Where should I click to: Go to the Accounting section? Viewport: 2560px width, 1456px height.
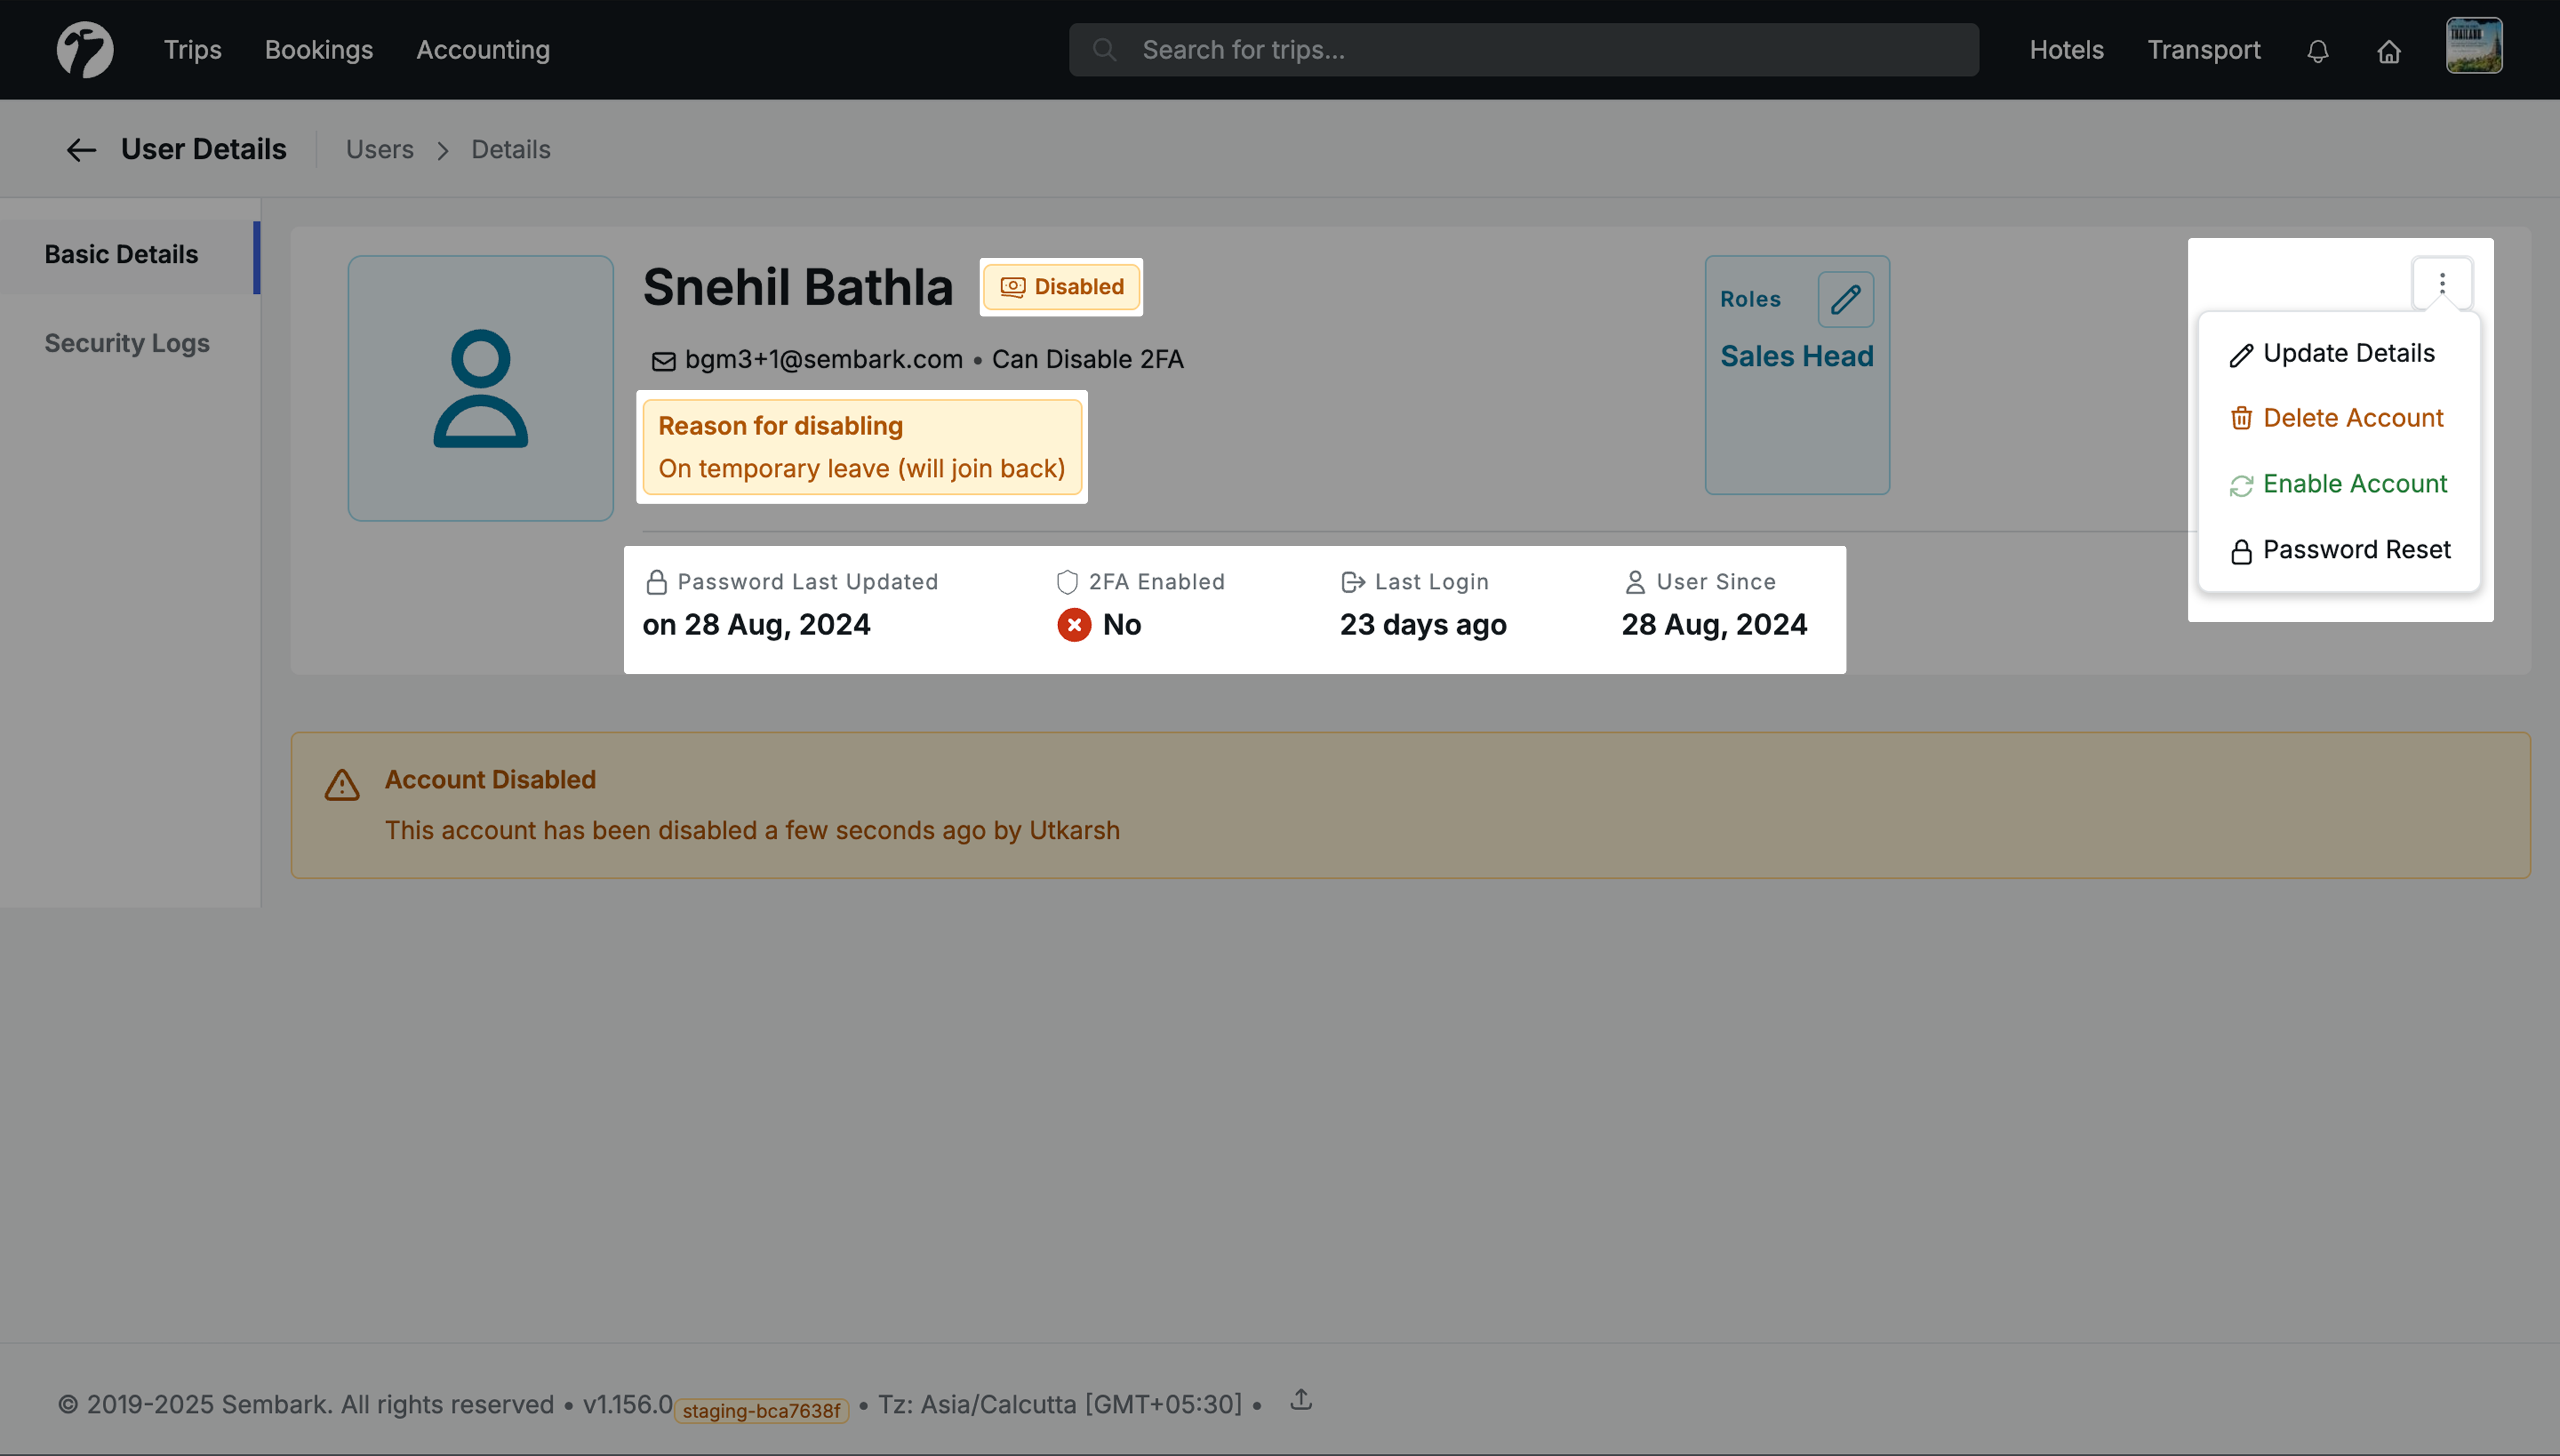pyautogui.click(x=483, y=50)
